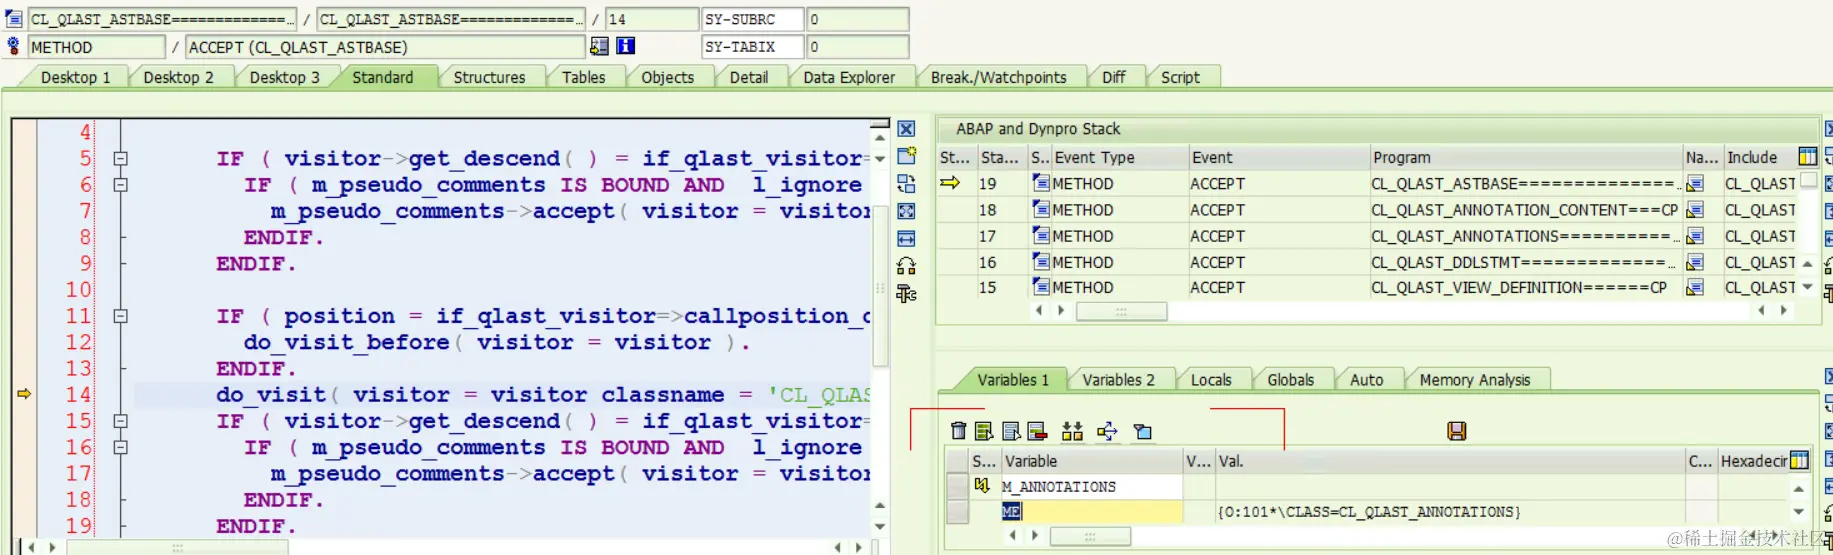The width and height of the screenshot is (1833, 555).
Task: Open column layout icon in ABAP stack table header
Action: tap(1807, 157)
